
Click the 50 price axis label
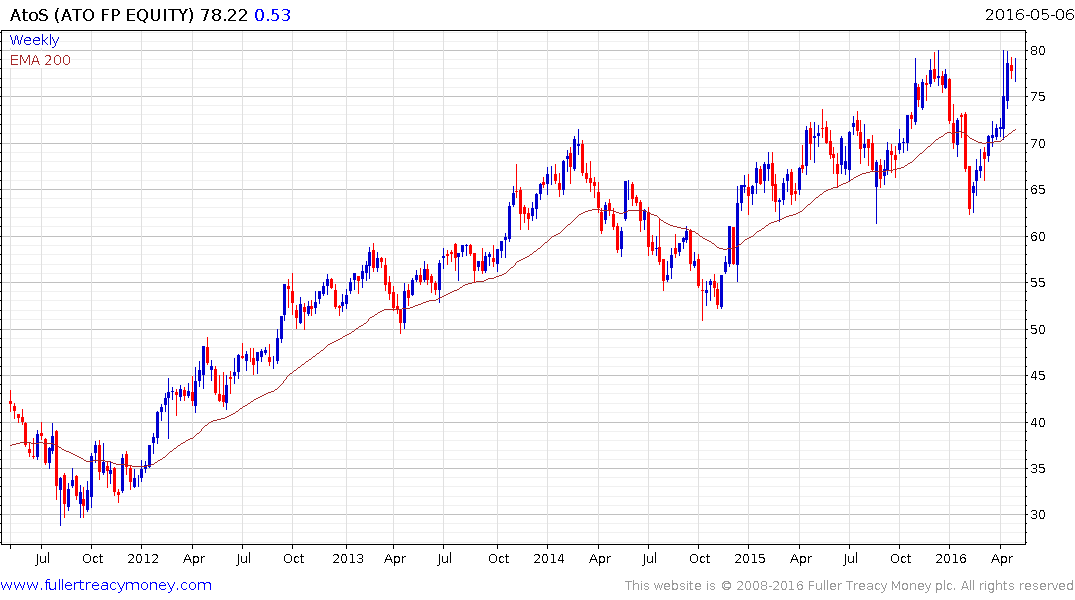point(1037,329)
